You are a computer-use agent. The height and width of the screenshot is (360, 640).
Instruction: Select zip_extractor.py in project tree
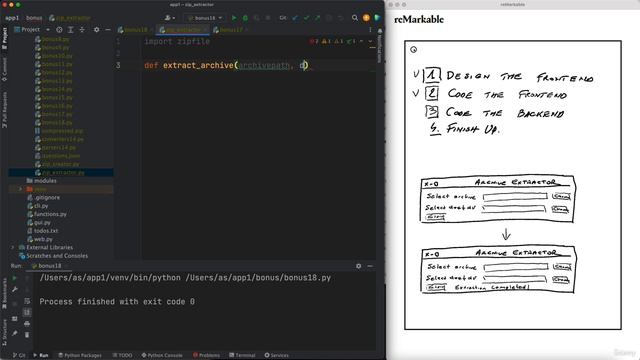pyautogui.click(x=60, y=173)
